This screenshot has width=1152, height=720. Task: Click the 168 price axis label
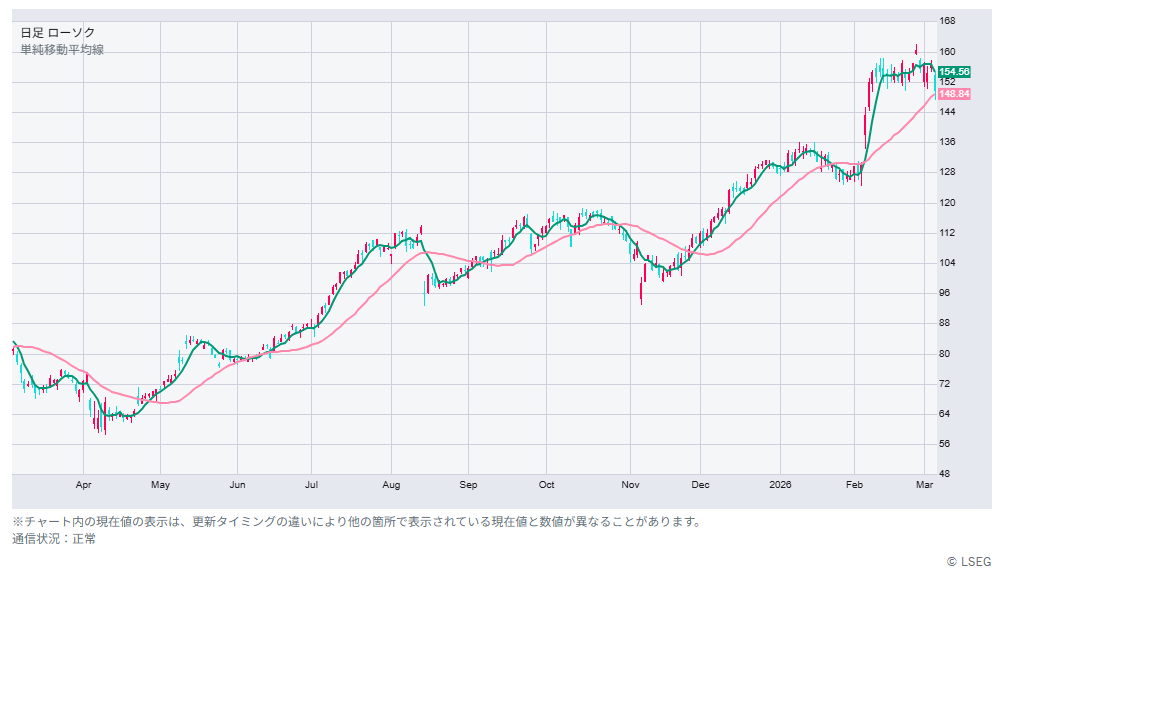(x=947, y=21)
